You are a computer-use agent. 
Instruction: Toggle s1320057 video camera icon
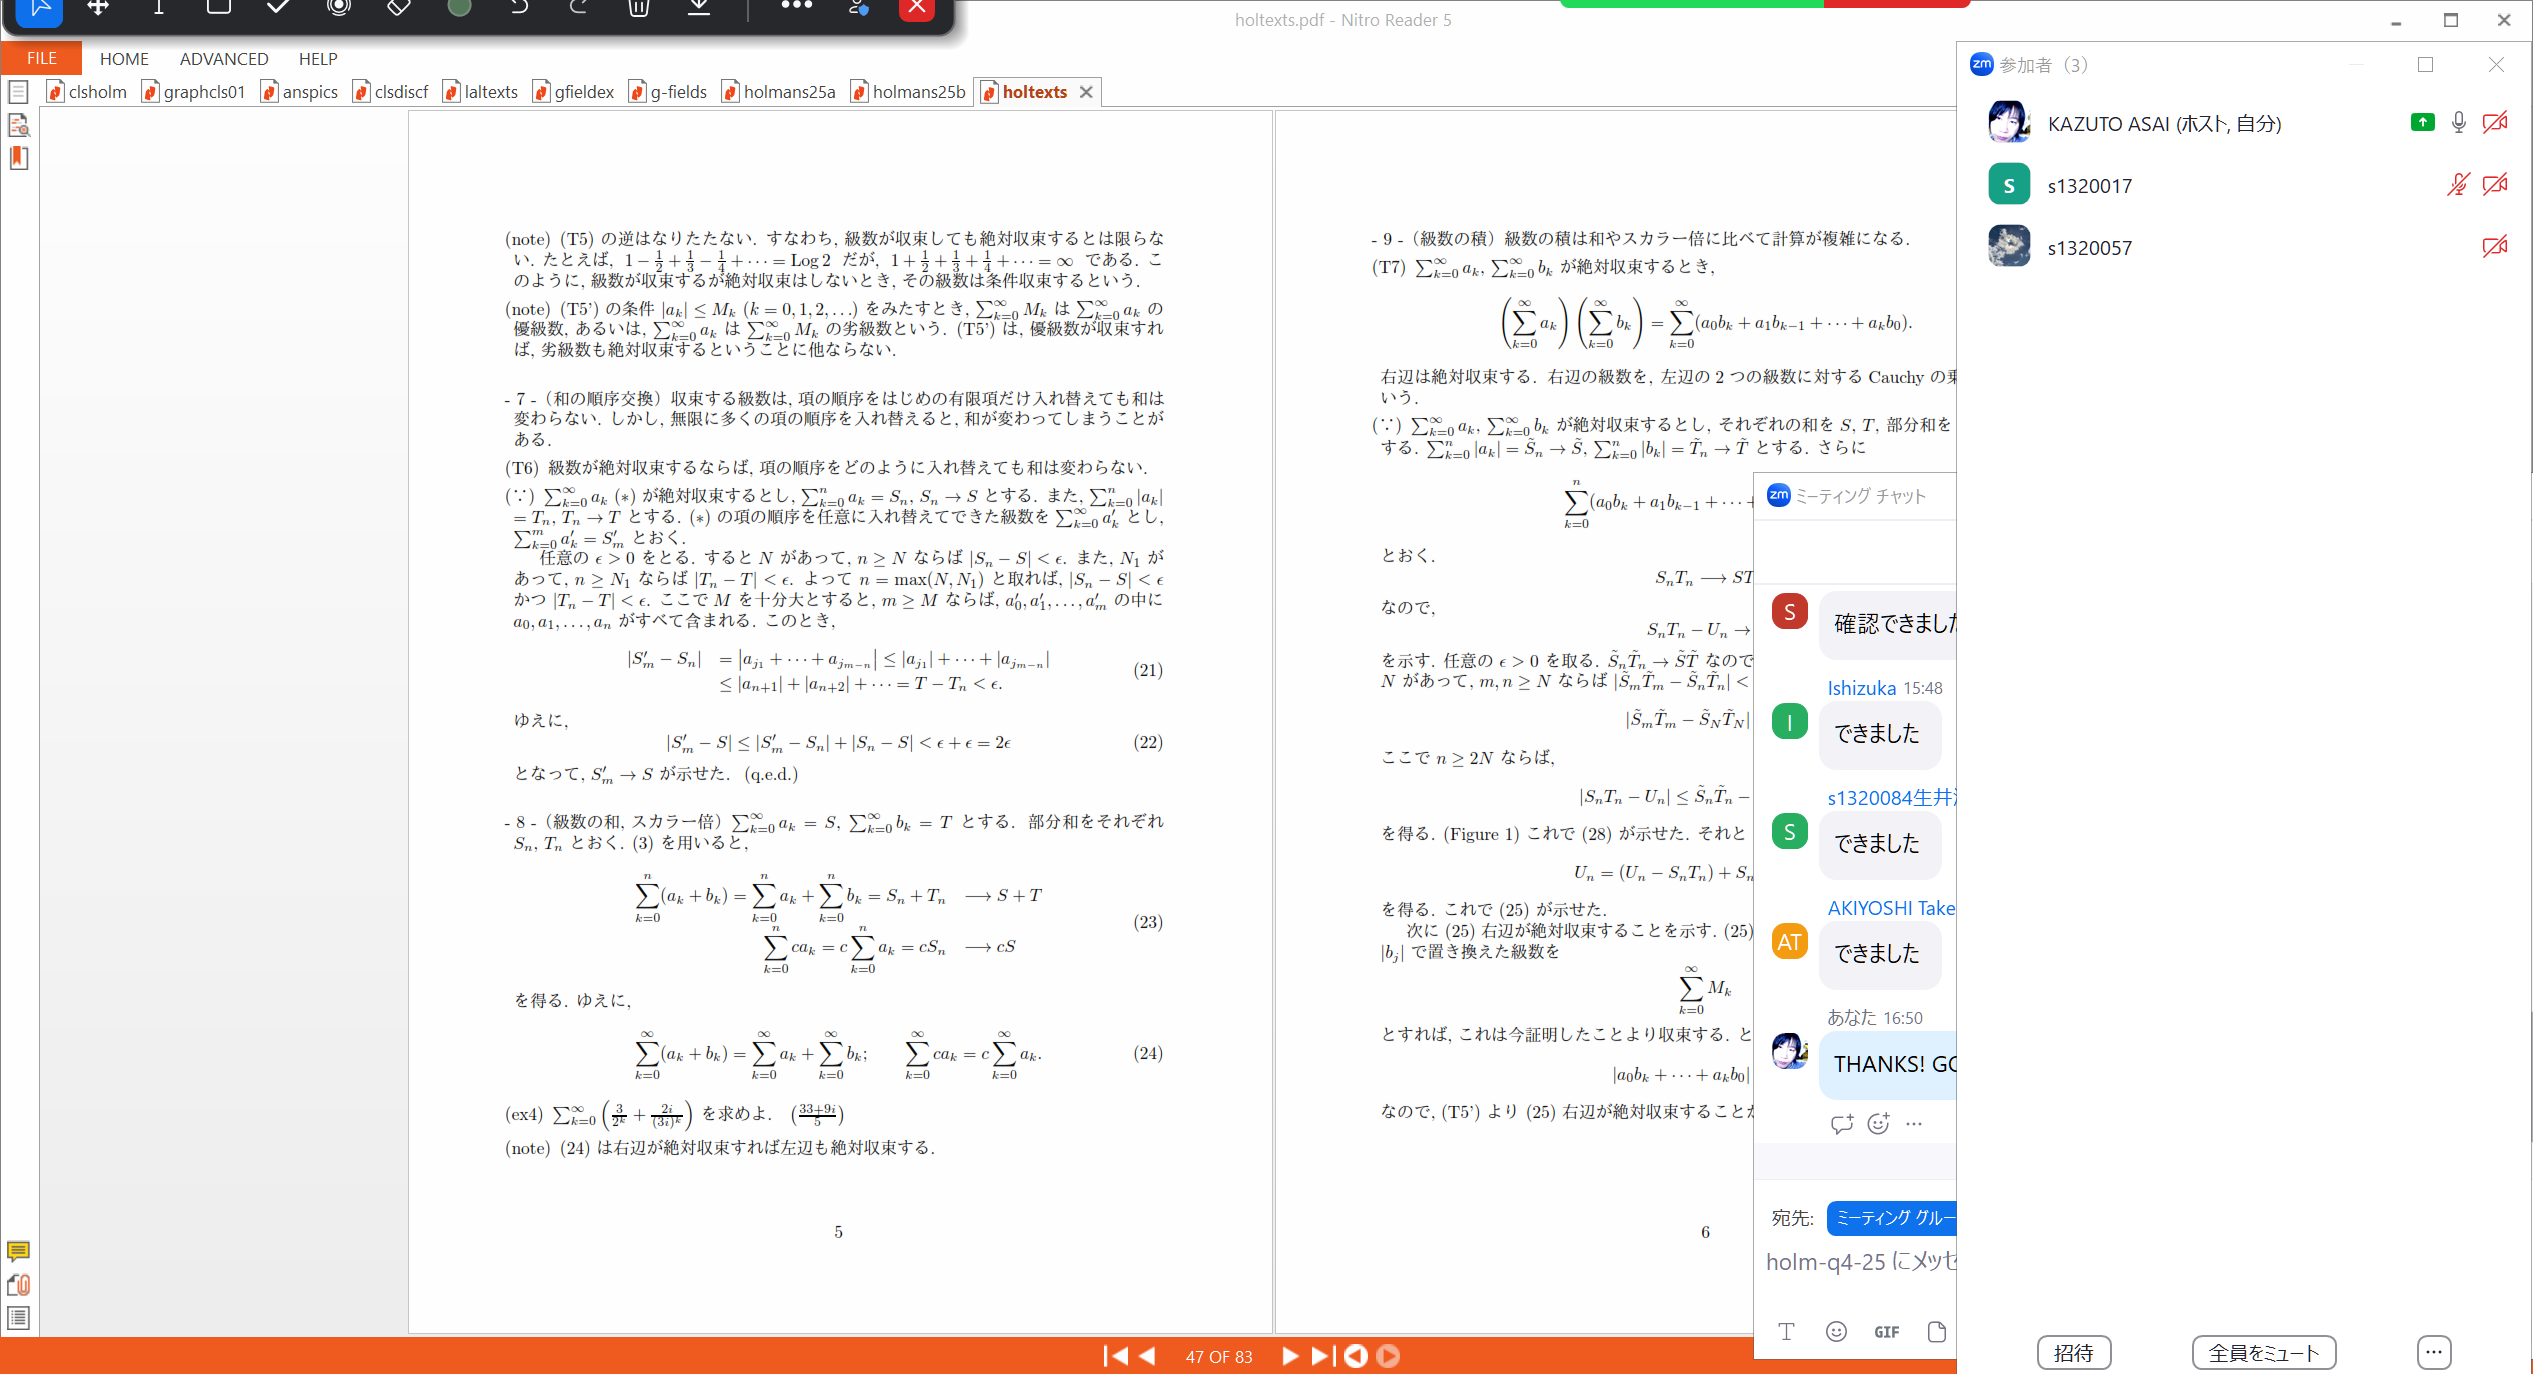pyautogui.click(x=2495, y=247)
